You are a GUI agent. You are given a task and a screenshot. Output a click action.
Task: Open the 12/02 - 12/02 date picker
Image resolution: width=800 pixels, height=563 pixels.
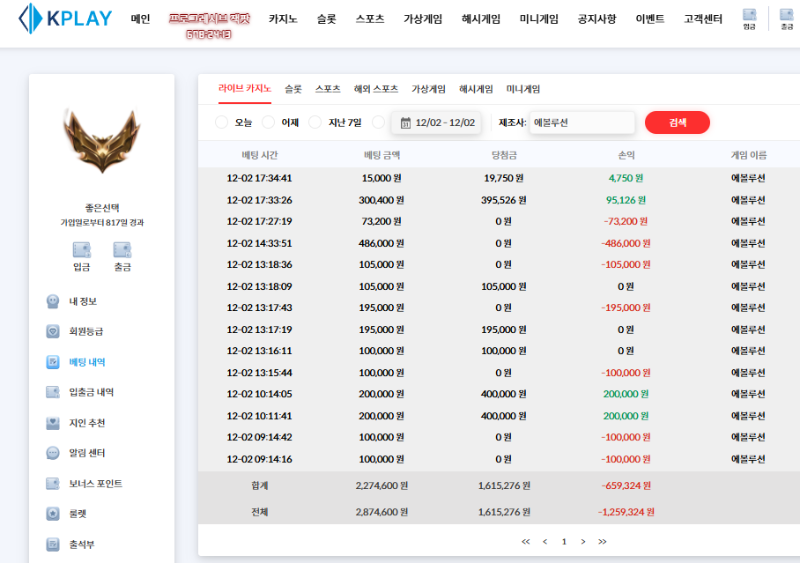(x=437, y=123)
